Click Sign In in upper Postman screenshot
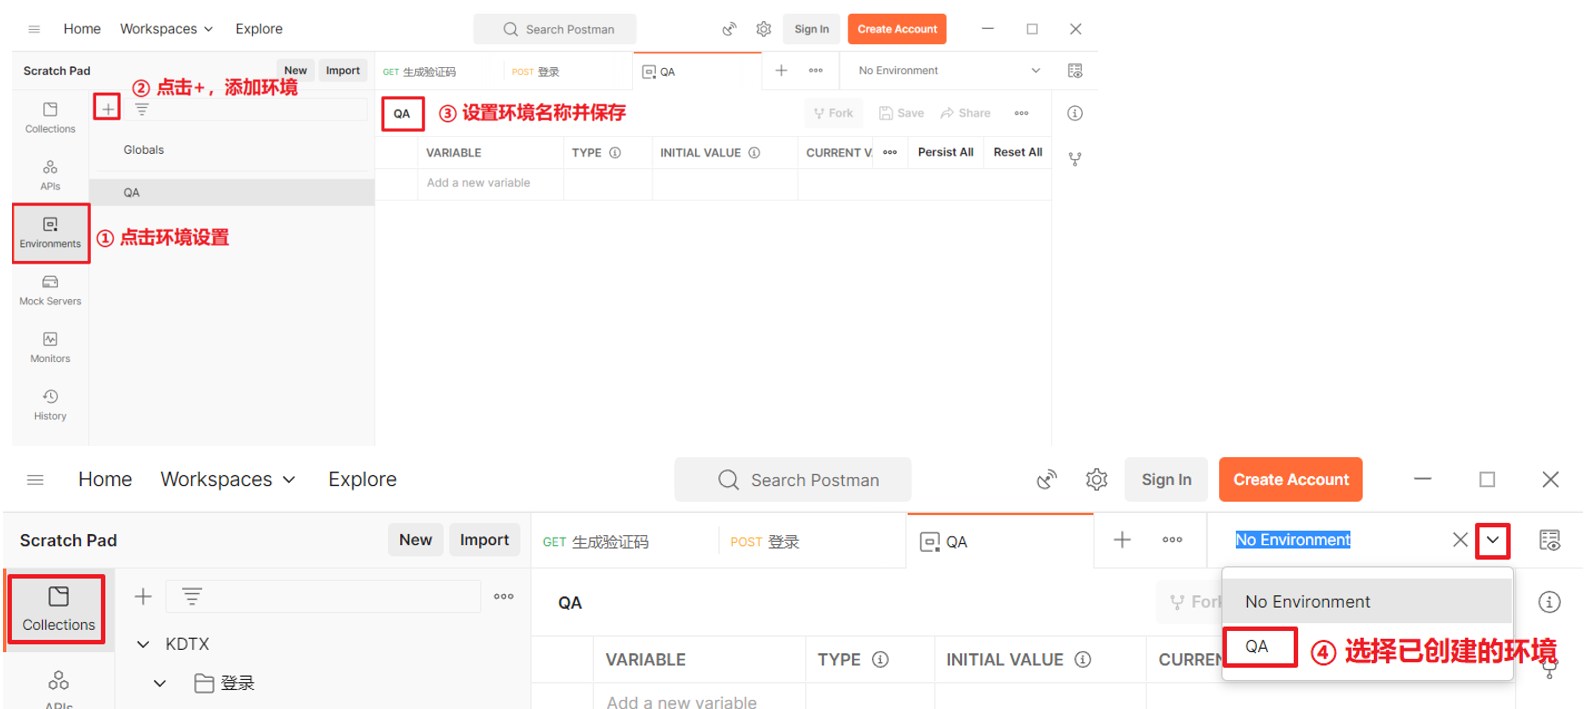 811,29
